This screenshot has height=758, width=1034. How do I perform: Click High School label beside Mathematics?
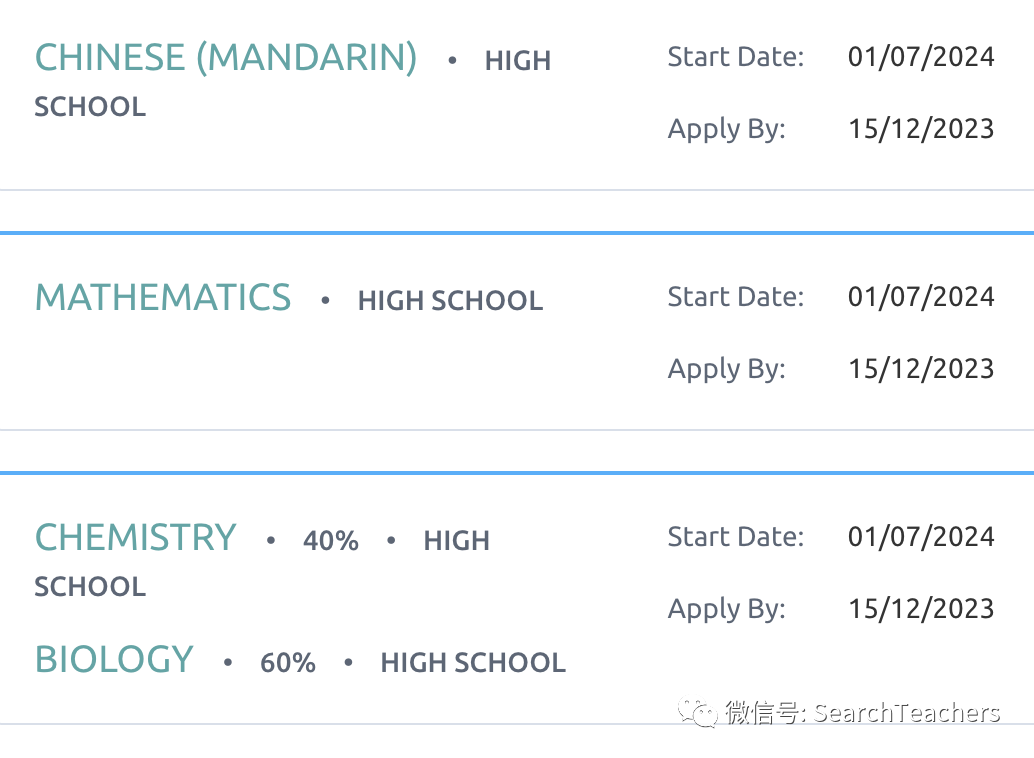click(x=450, y=301)
